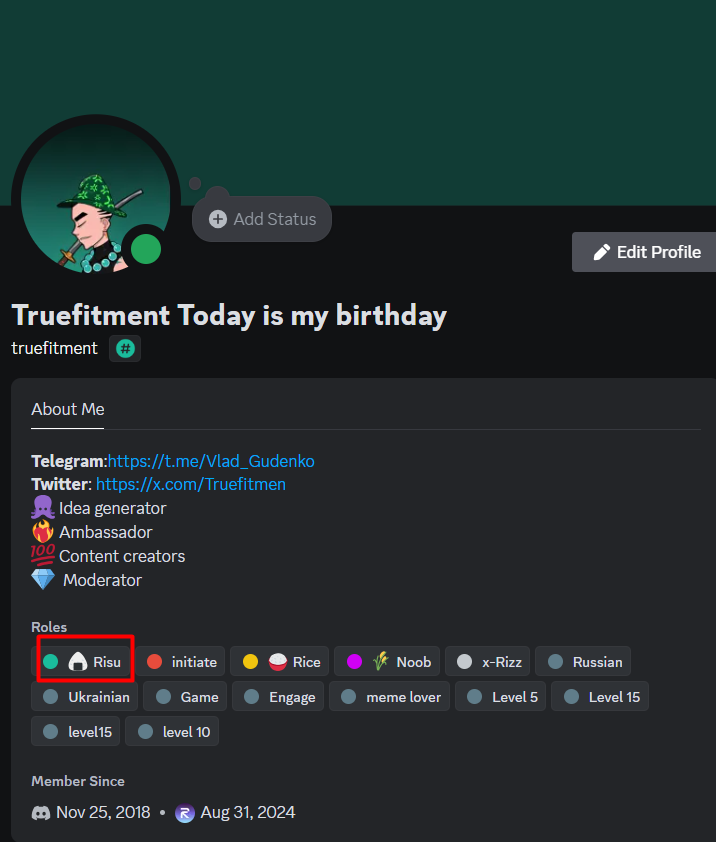
Task: Click the Engage role chip
Action: pyautogui.click(x=279, y=696)
